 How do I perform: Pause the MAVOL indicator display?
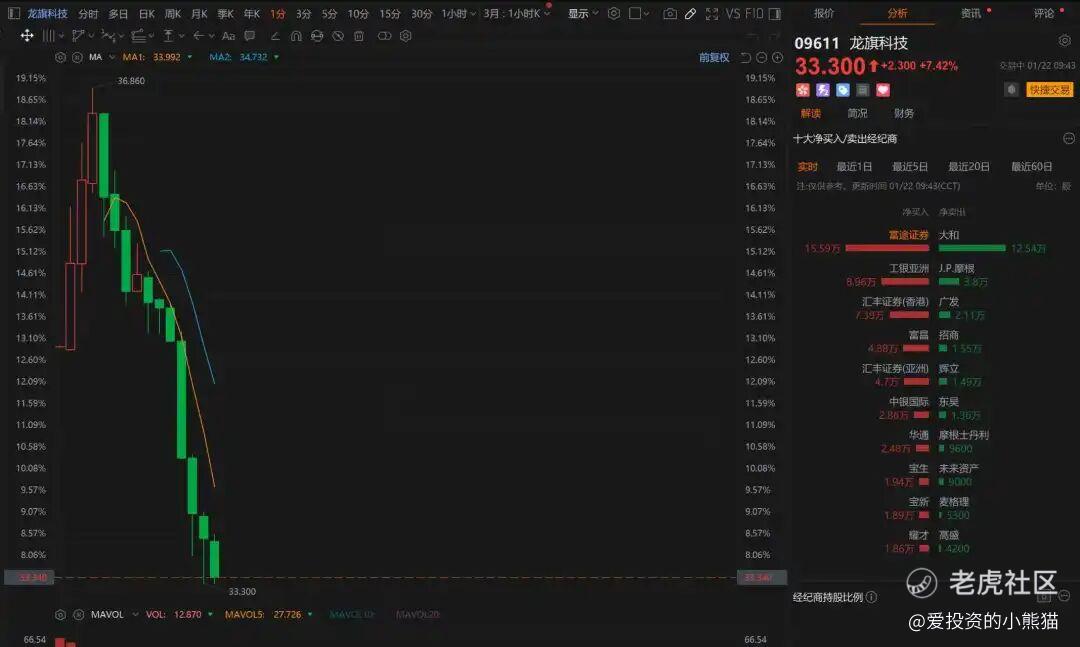pyautogui.click(x=79, y=615)
